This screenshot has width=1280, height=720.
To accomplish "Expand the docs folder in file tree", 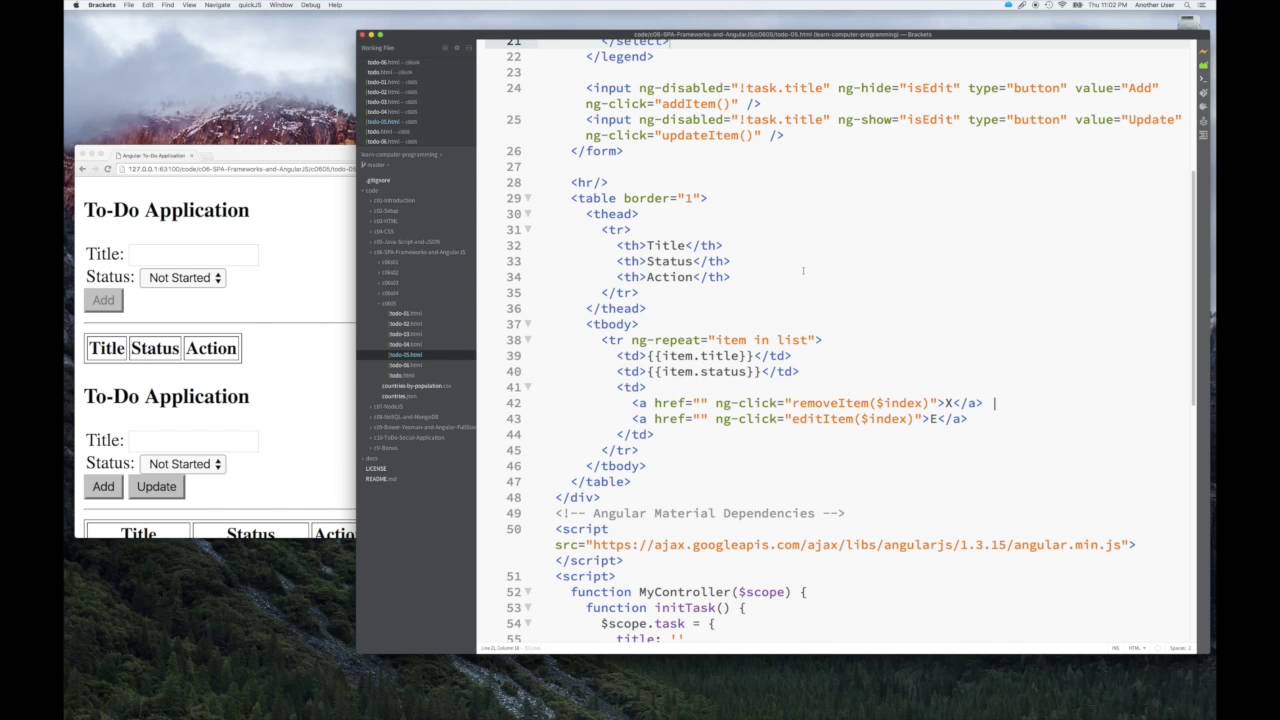I will coord(371,458).
